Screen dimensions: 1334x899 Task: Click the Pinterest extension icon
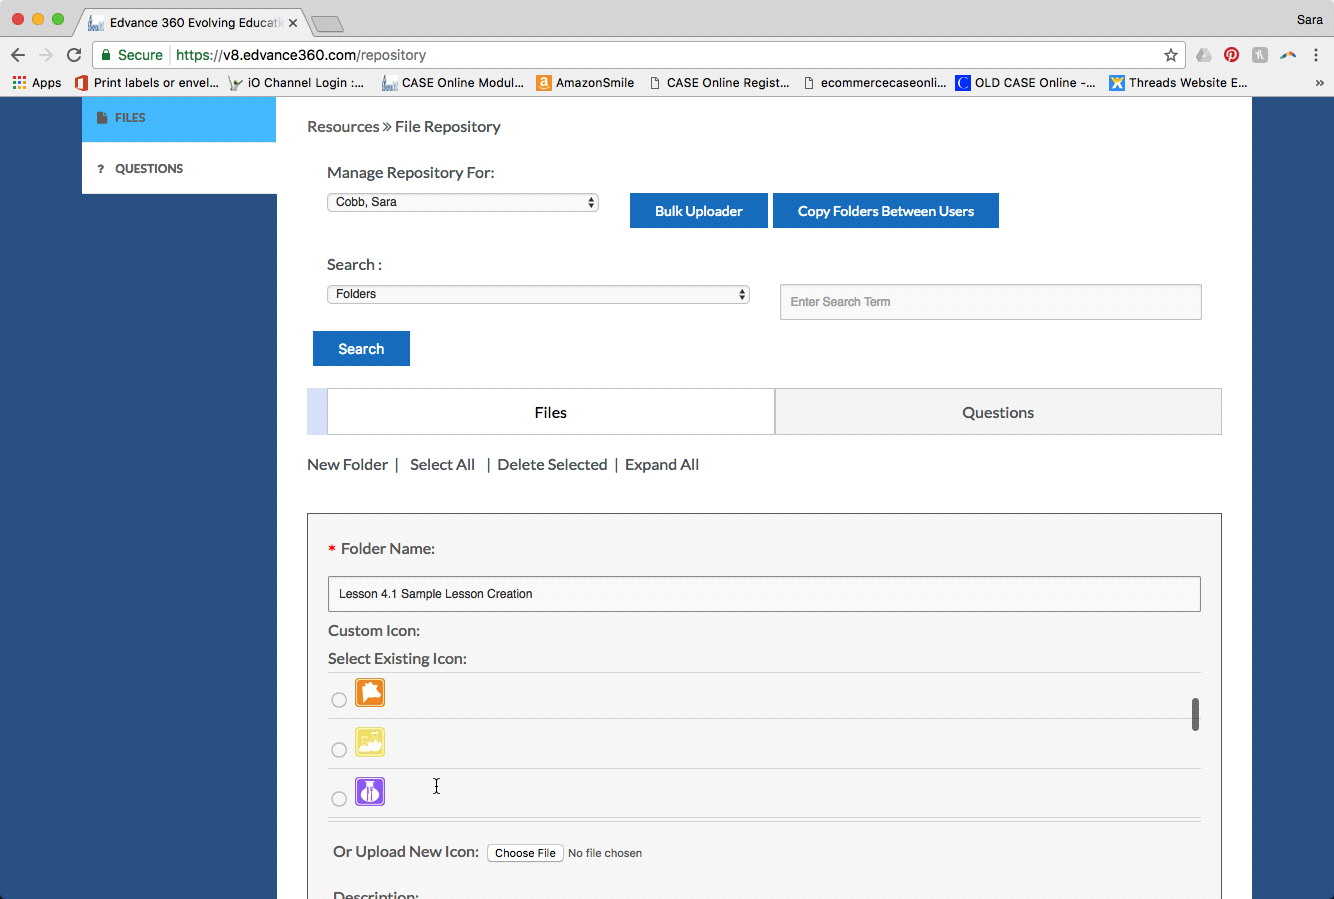click(x=1231, y=55)
